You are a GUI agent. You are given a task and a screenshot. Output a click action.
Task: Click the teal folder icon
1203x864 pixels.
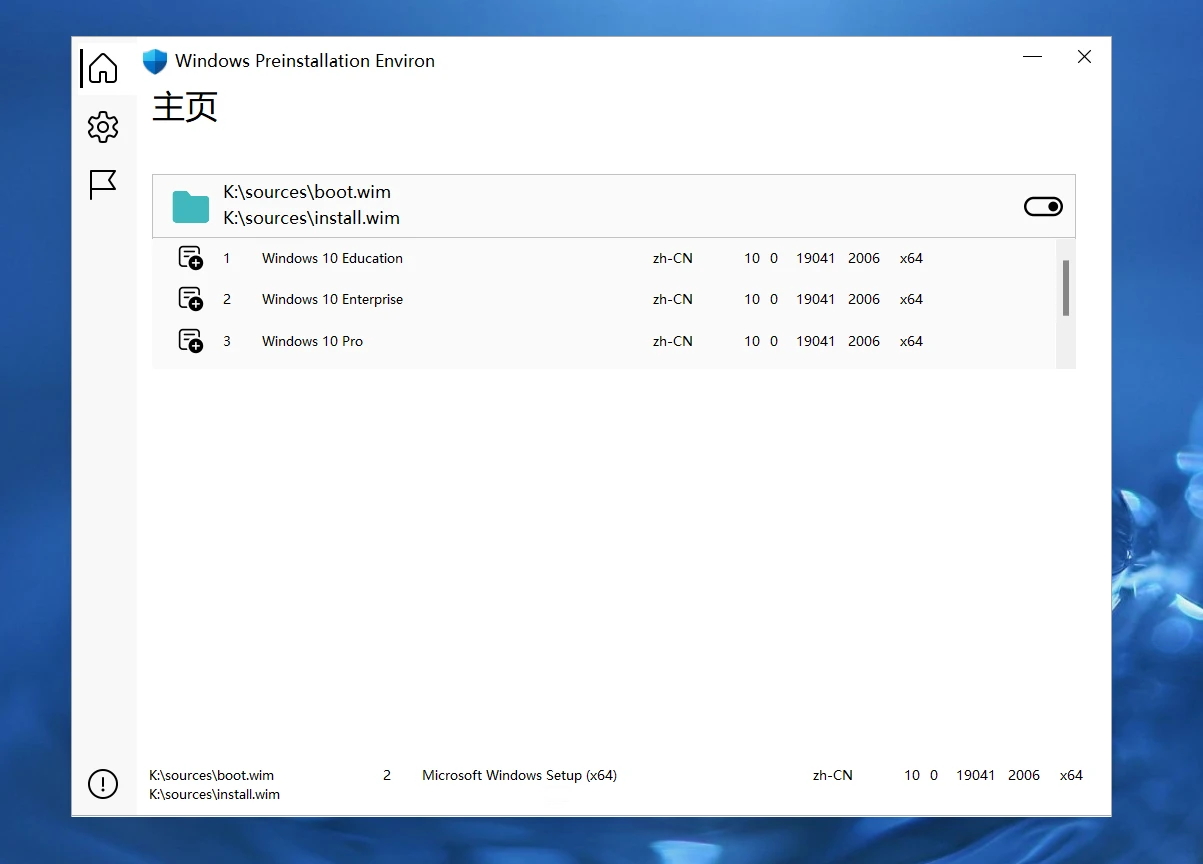pos(191,206)
